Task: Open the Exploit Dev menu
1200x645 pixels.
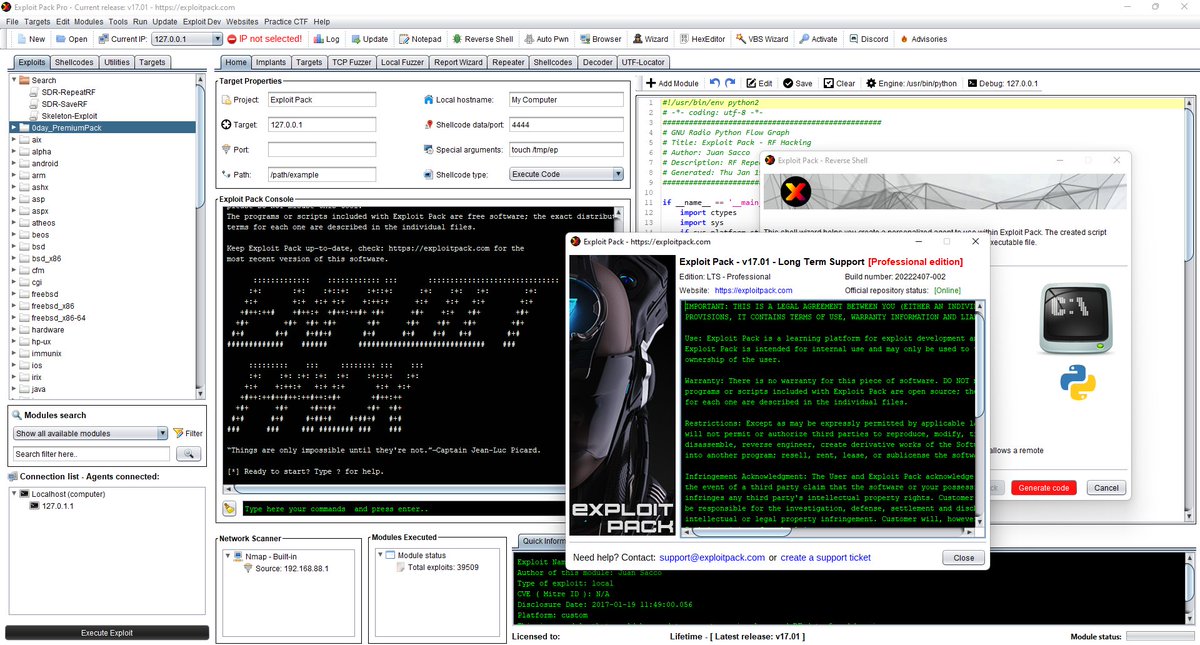Action: [202, 21]
